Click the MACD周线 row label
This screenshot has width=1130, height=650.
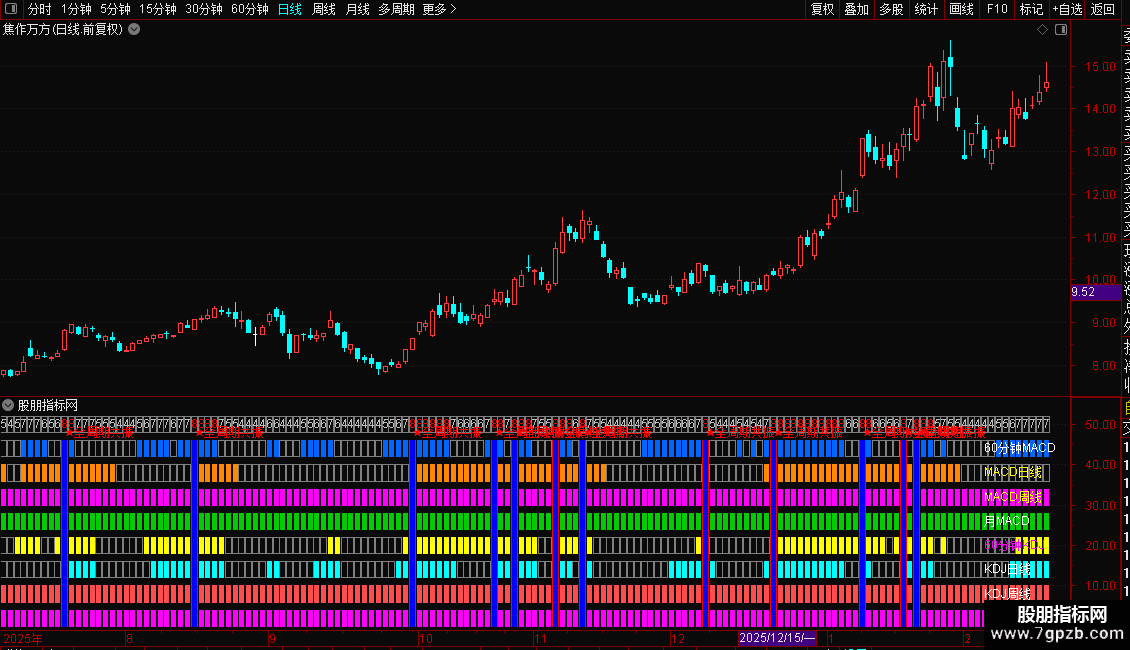coord(1013,497)
